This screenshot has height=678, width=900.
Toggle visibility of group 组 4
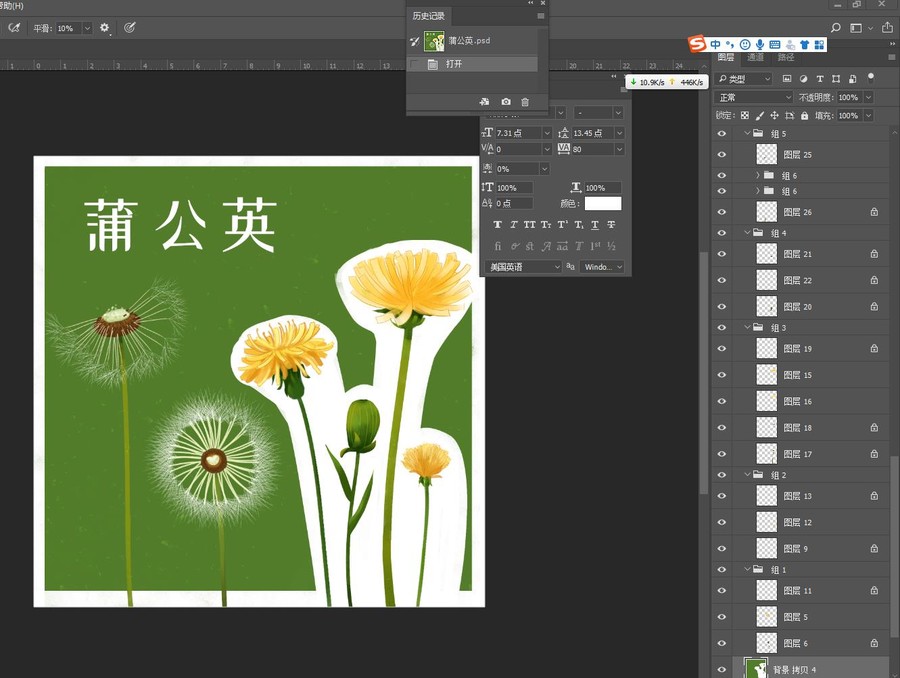[x=722, y=233]
